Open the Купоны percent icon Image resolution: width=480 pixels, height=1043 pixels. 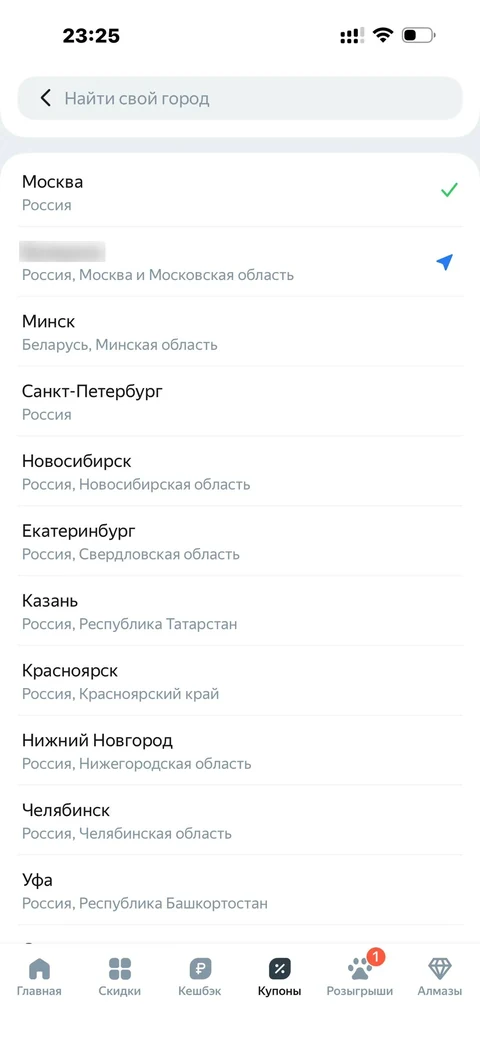280,968
